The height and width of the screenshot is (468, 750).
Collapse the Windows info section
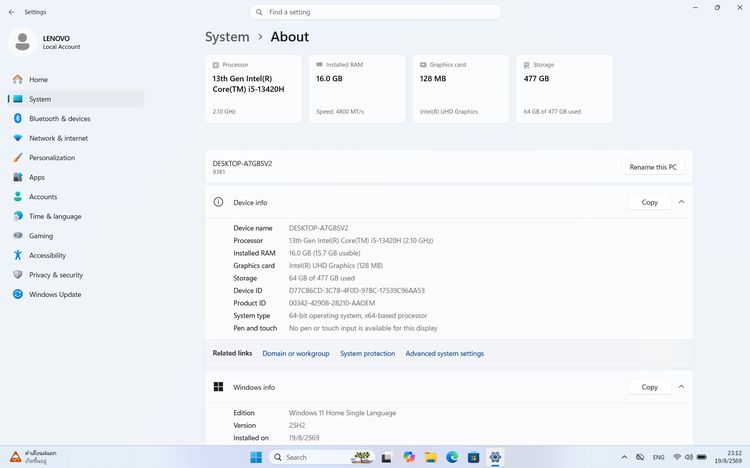(x=681, y=387)
